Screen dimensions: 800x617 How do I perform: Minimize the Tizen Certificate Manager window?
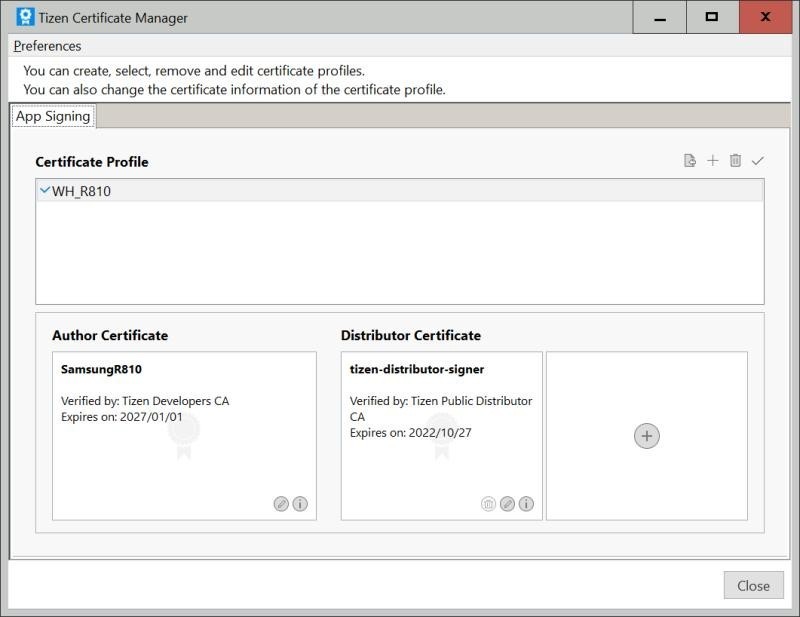pyautogui.click(x=660, y=17)
